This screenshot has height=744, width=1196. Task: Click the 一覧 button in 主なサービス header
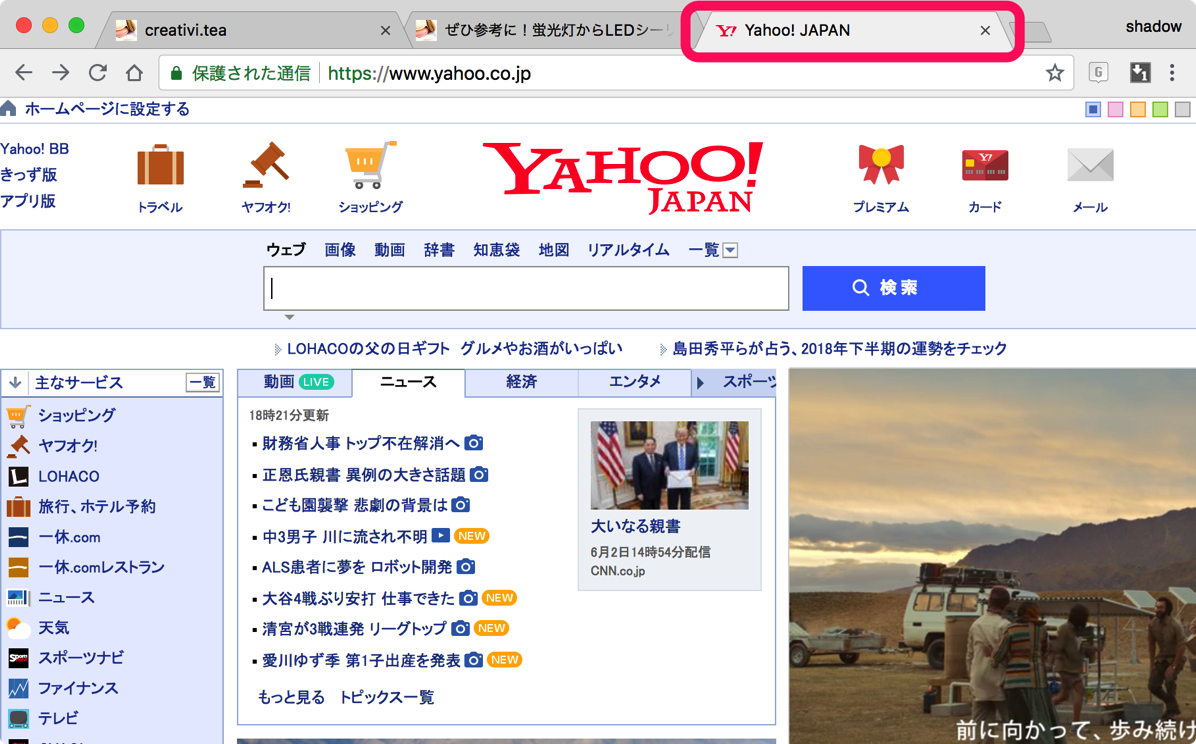point(202,382)
